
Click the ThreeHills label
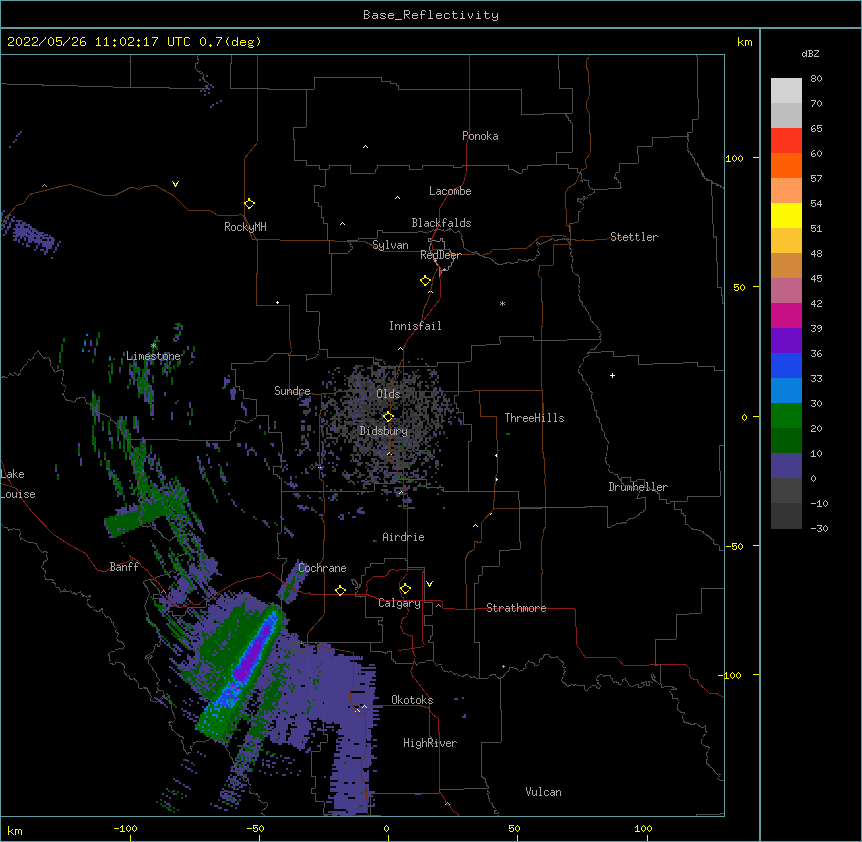coord(534,418)
